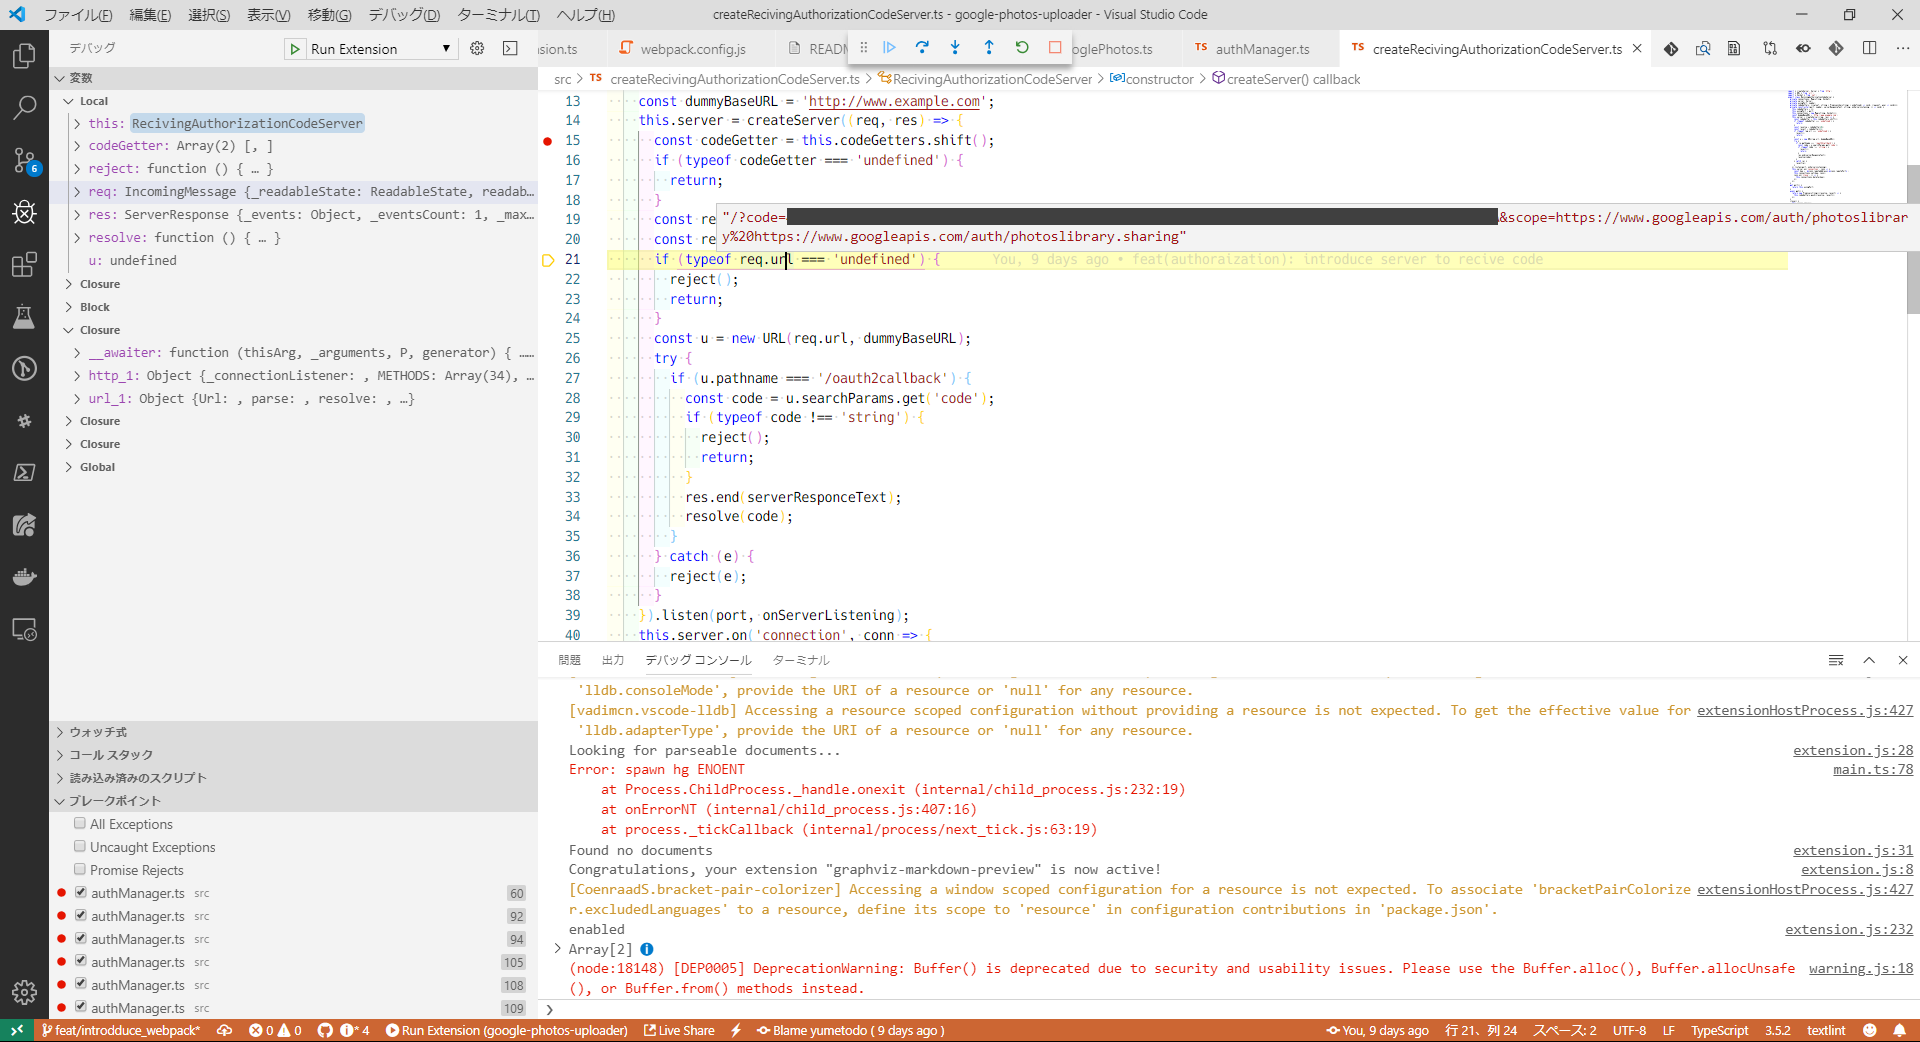The image size is (1920, 1042).
Task: Check the Uncaught Exceptions checkbox
Action: tap(79, 846)
